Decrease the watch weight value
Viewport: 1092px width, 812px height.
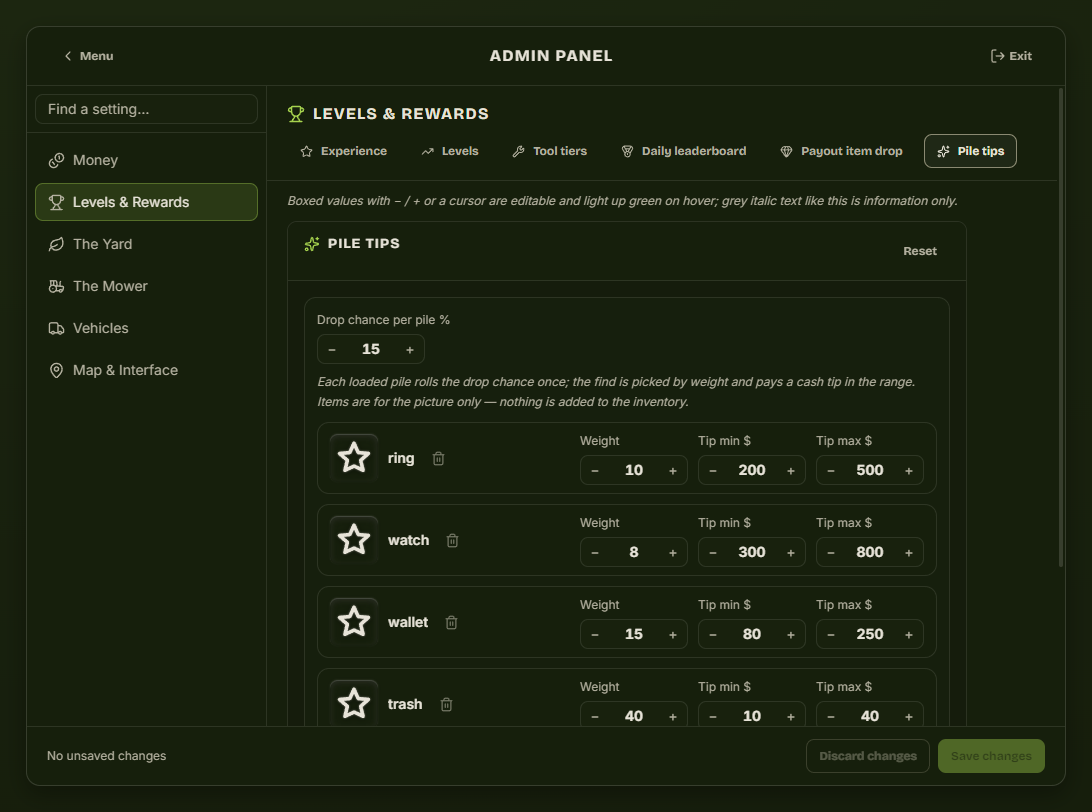pos(595,553)
